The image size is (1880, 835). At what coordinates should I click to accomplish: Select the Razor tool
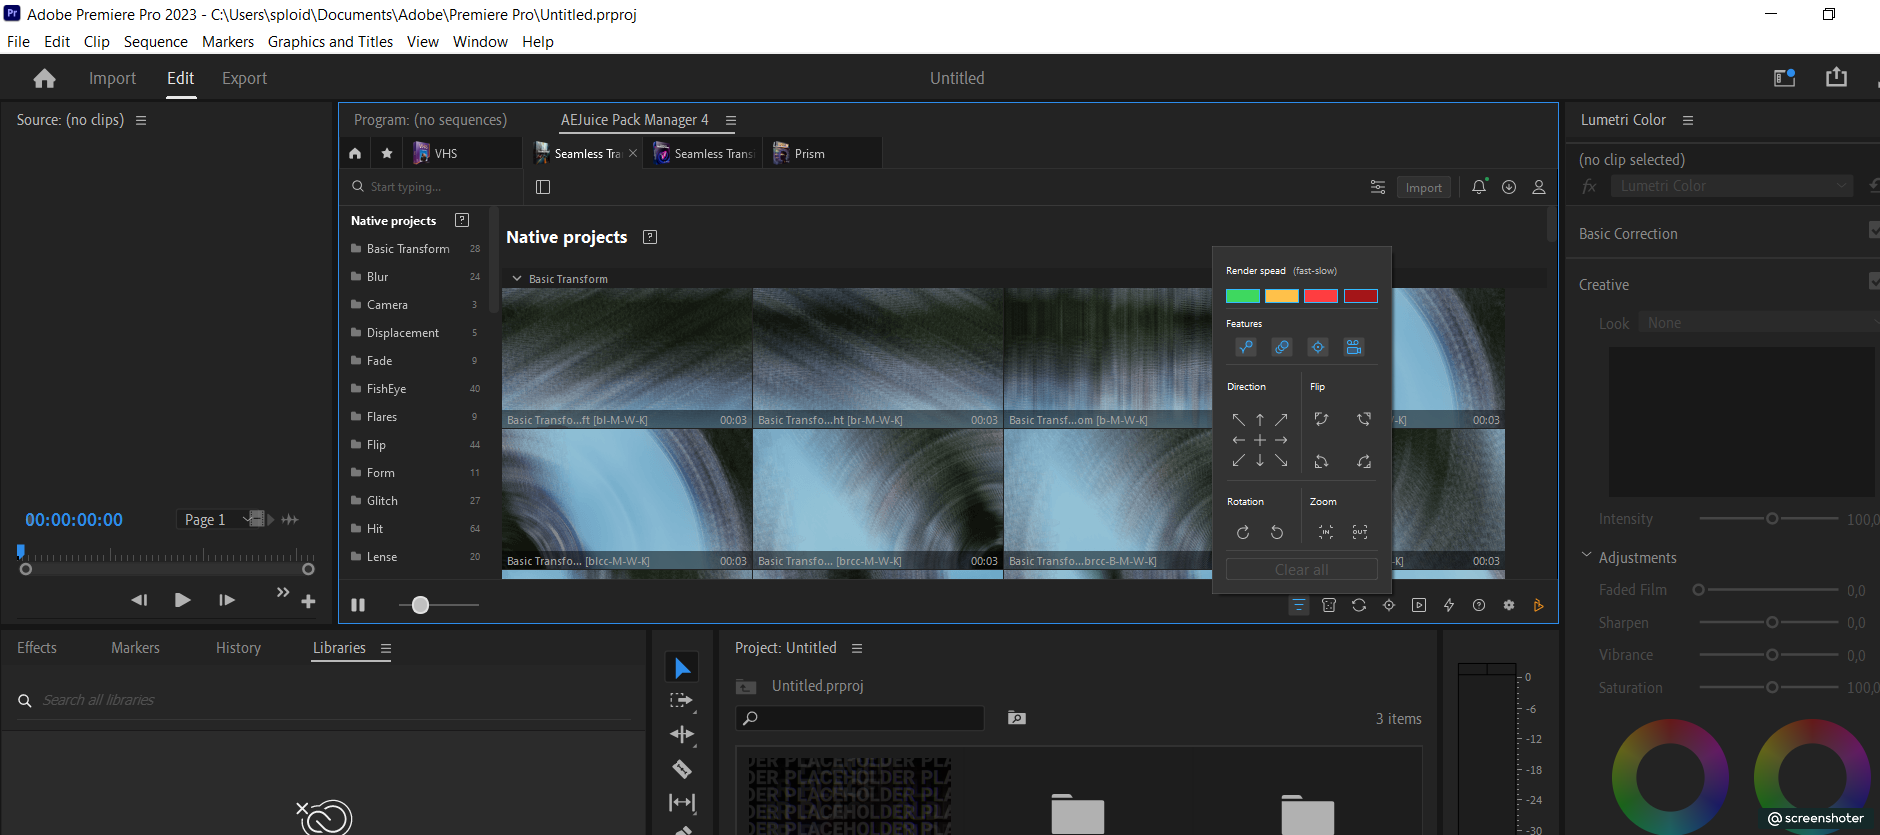click(x=682, y=769)
